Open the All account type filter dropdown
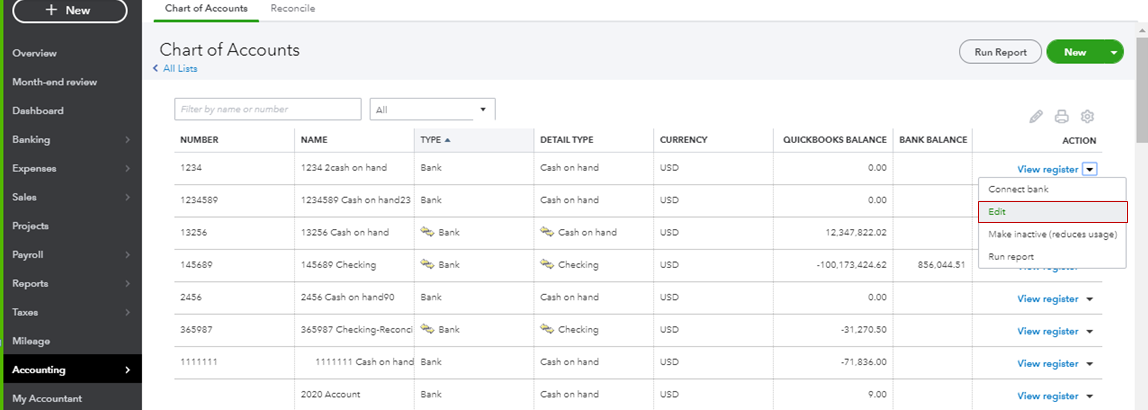Image resolution: width=1148 pixels, height=410 pixels. click(x=432, y=109)
